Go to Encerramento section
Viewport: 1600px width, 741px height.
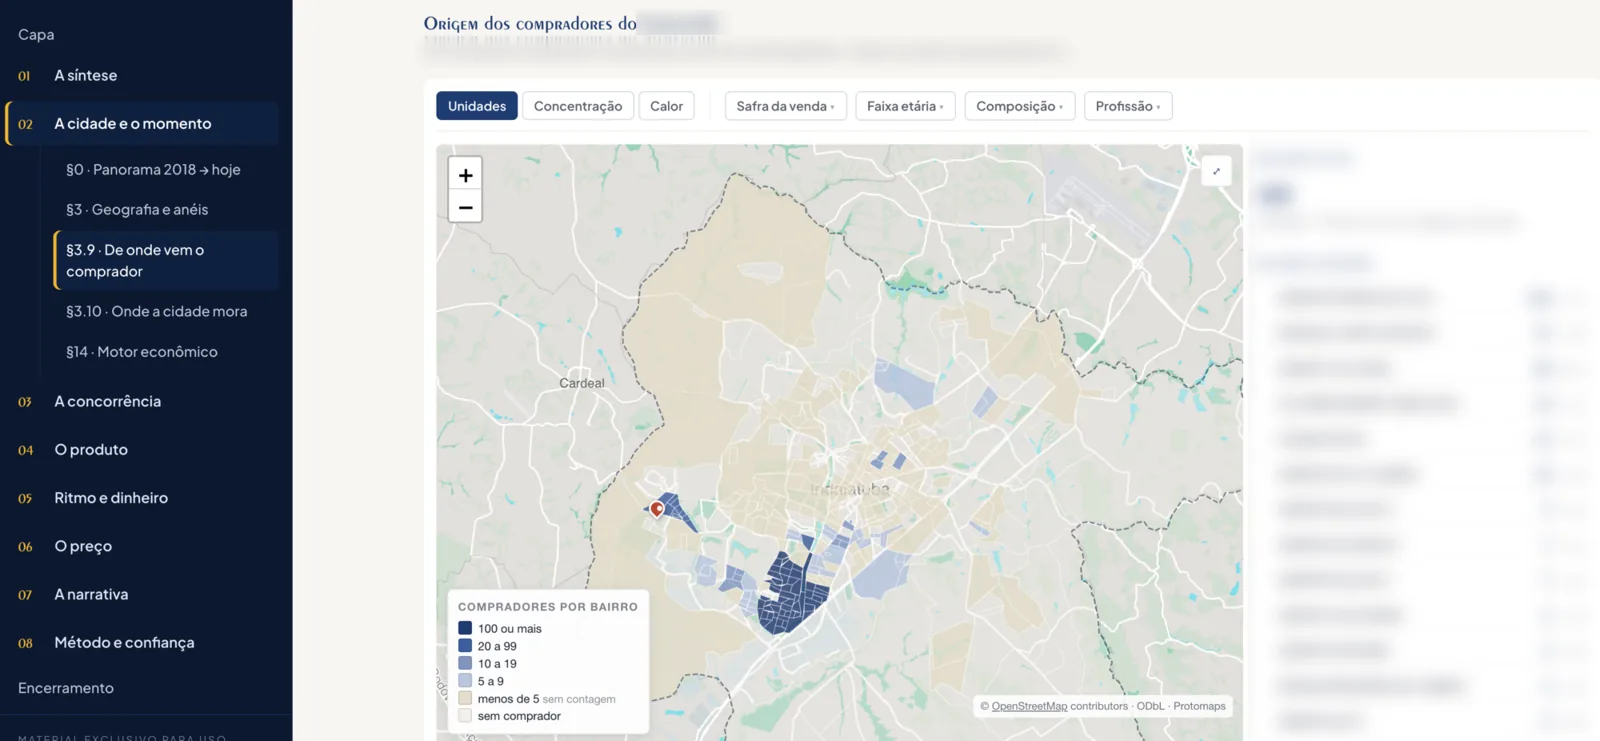[x=66, y=688]
